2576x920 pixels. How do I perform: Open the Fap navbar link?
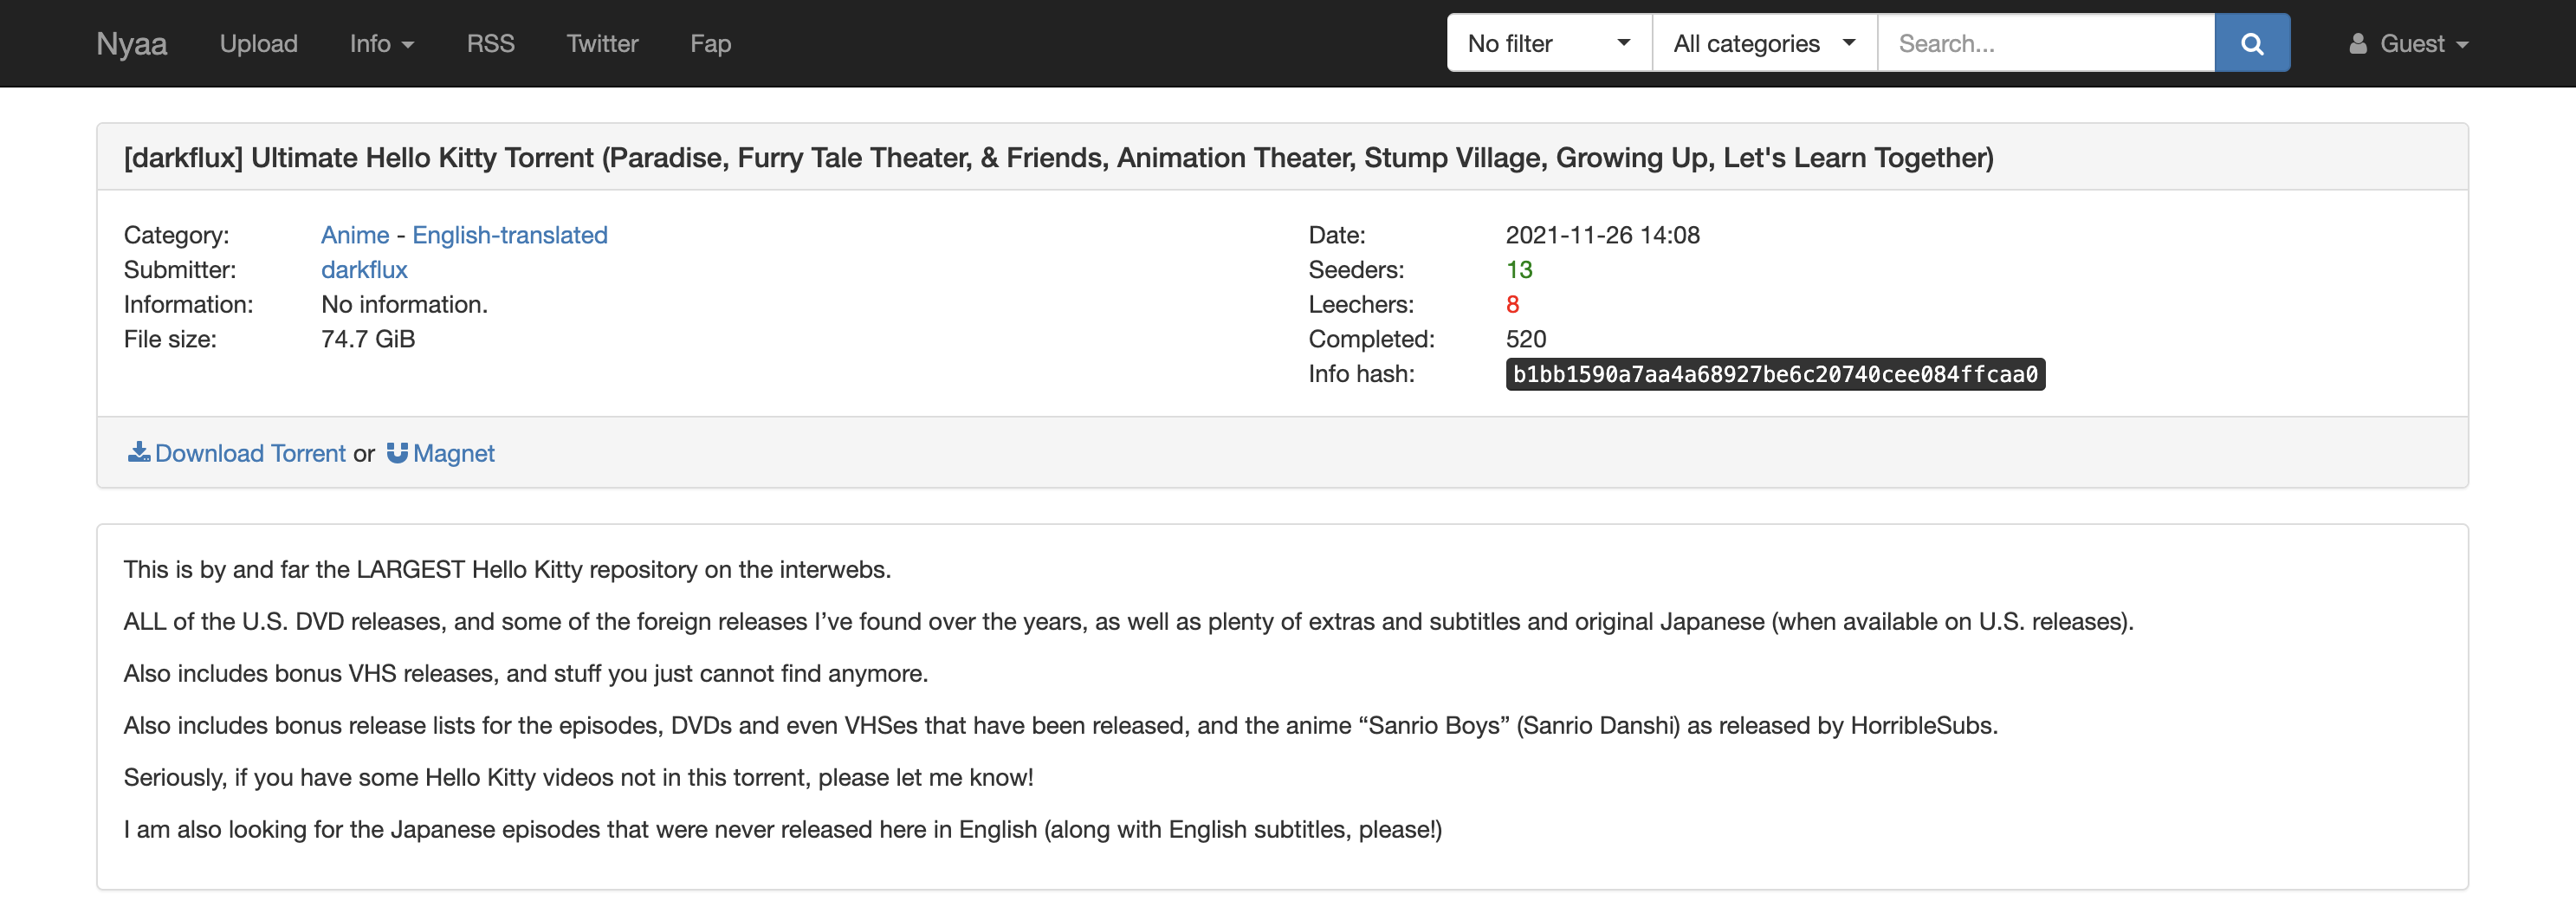pyautogui.click(x=710, y=43)
